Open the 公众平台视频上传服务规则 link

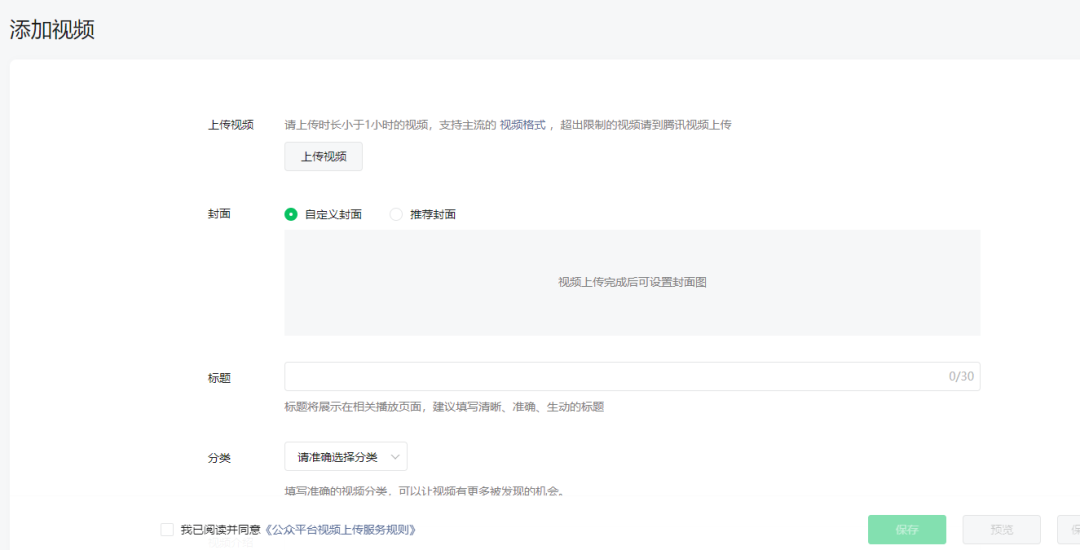340,530
